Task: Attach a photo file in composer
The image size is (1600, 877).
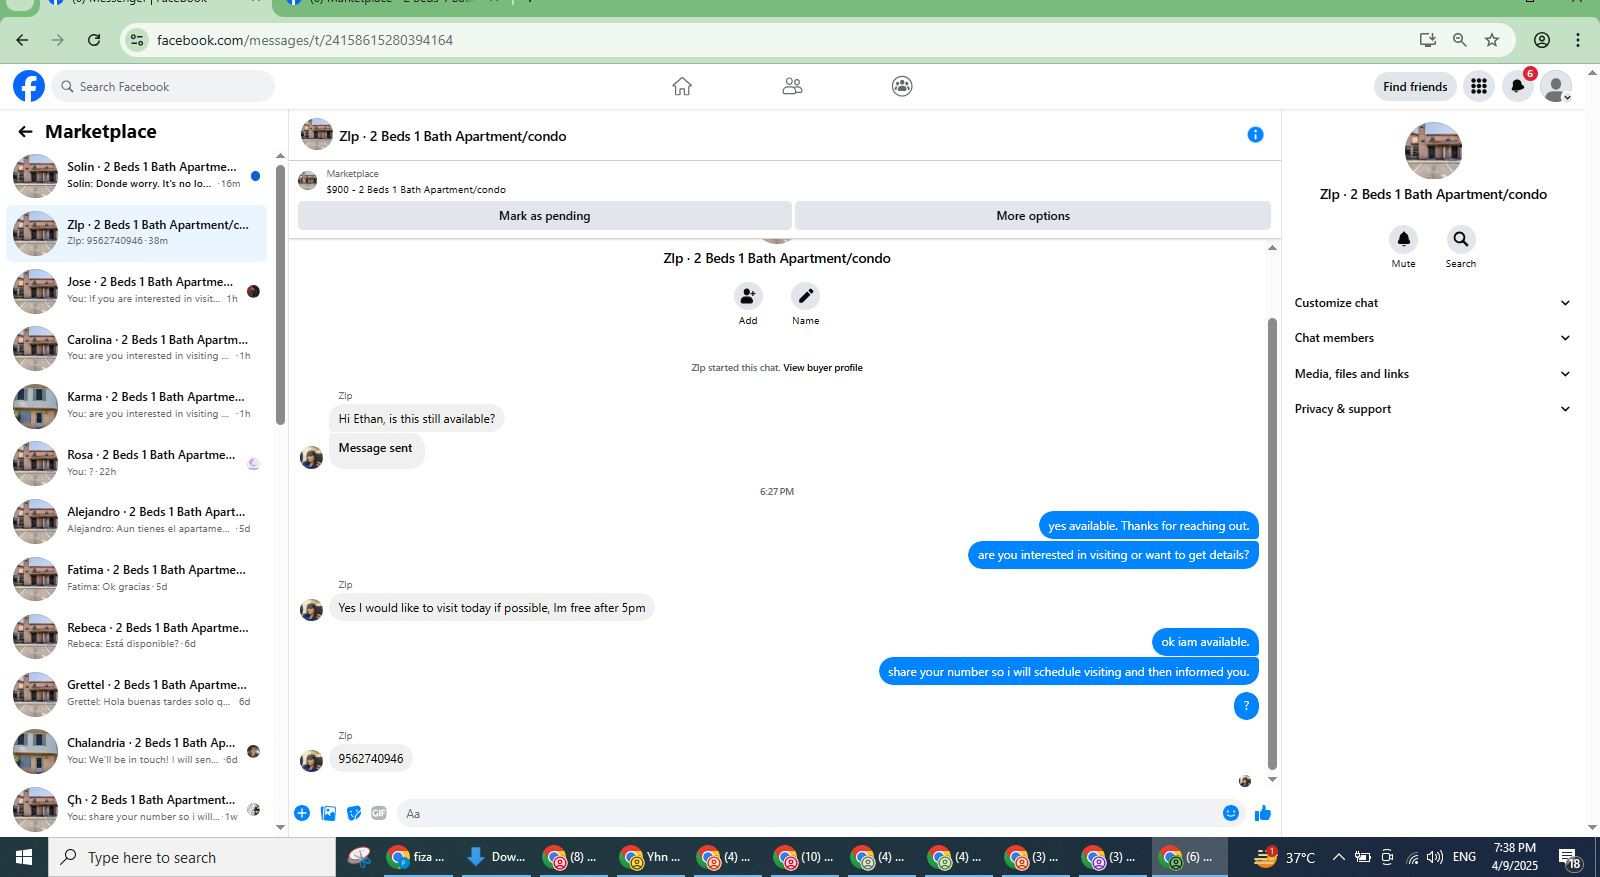Action: point(328,813)
